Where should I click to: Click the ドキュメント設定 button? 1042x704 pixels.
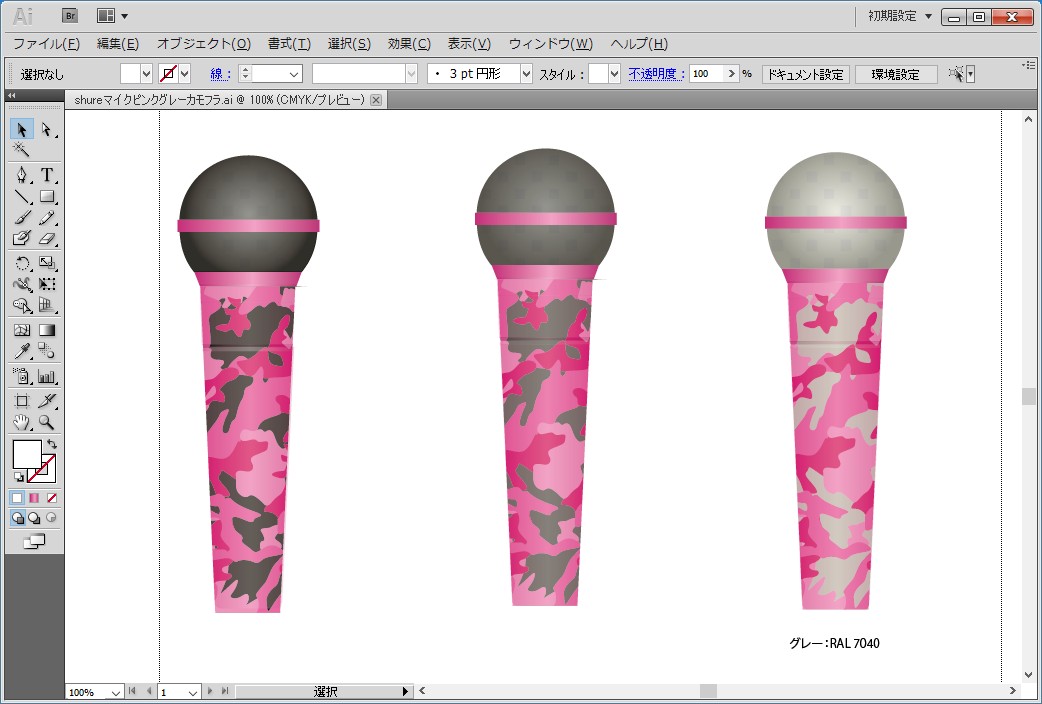coord(805,74)
